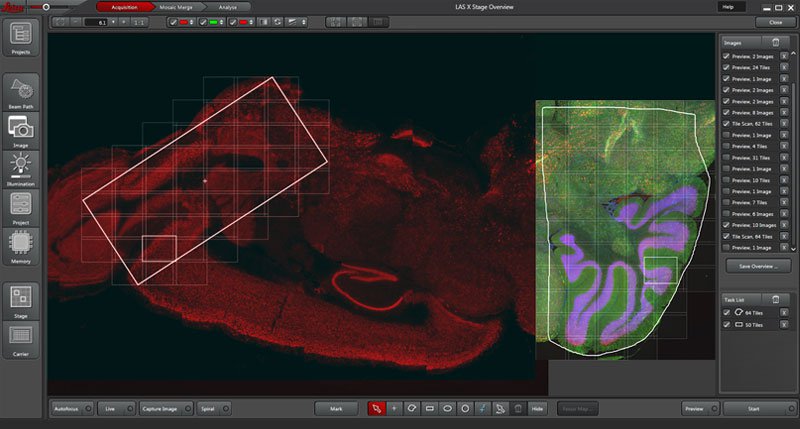Click the Save Overview button

coord(758,267)
